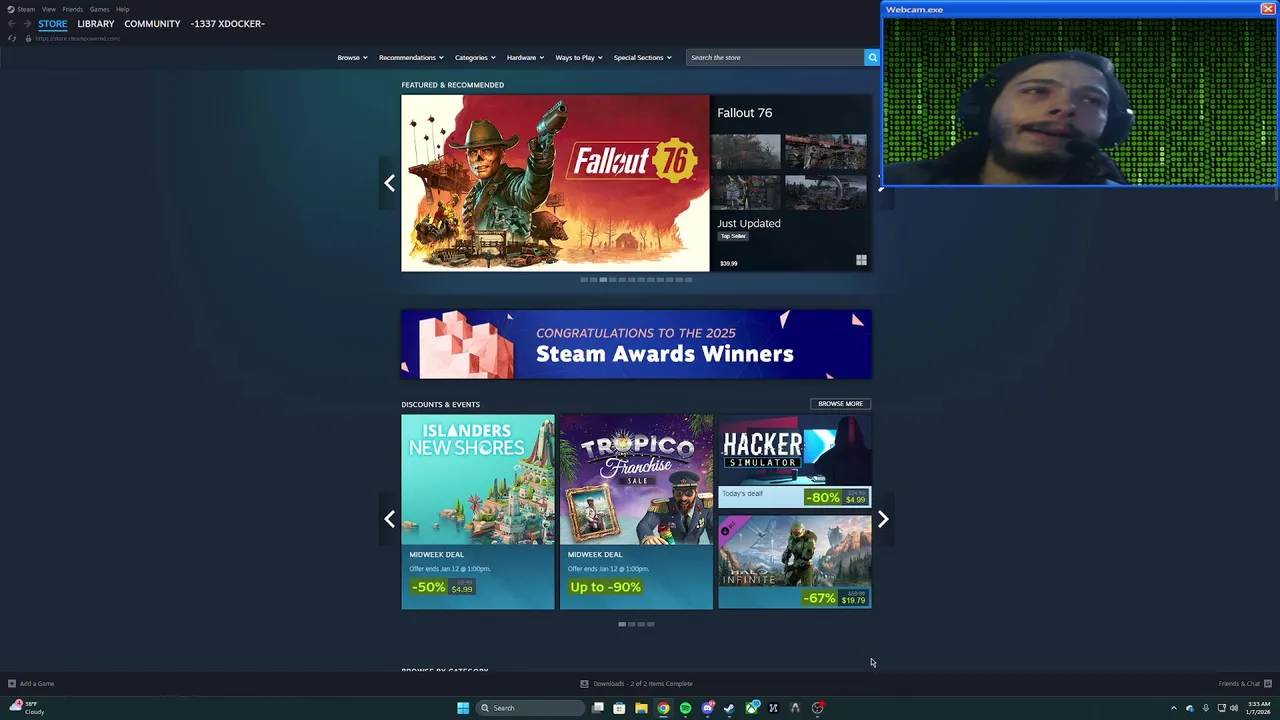Image resolution: width=1280 pixels, height=720 pixels.
Task: Expand the Categories dropdown
Action: [x=475, y=57]
